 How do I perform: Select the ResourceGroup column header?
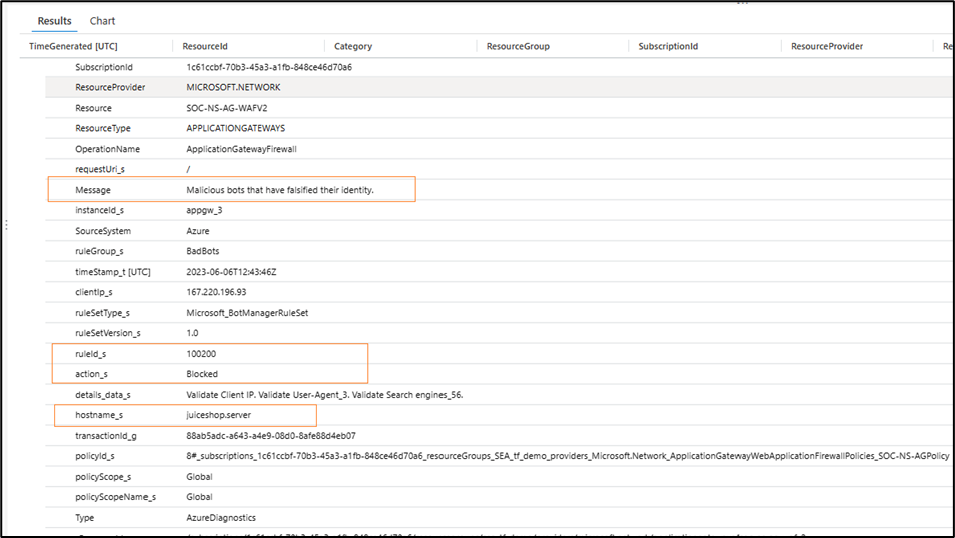pos(518,46)
